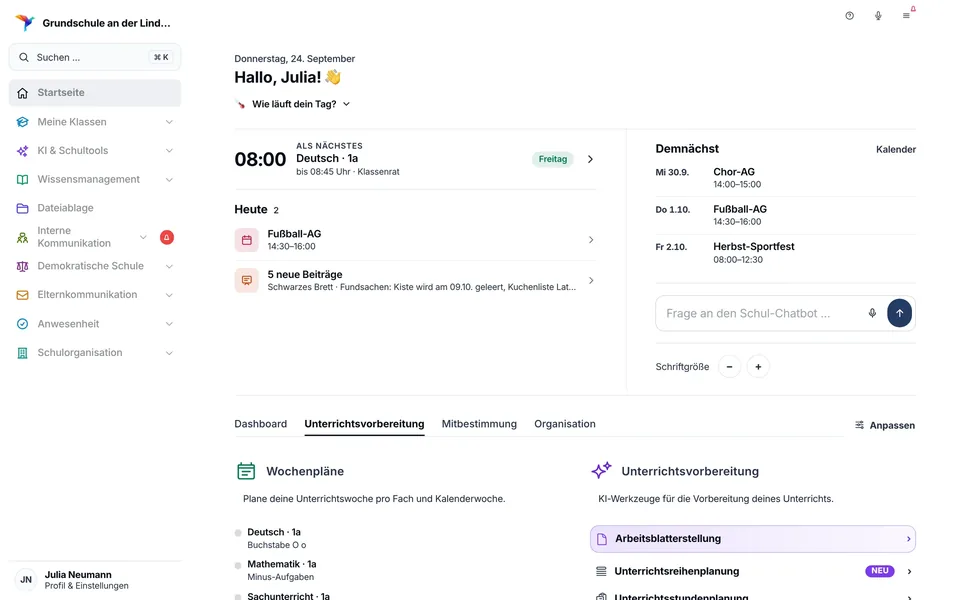960x600 pixels.
Task: Click the chatbot microphone icon
Action: click(x=872, y=313)
